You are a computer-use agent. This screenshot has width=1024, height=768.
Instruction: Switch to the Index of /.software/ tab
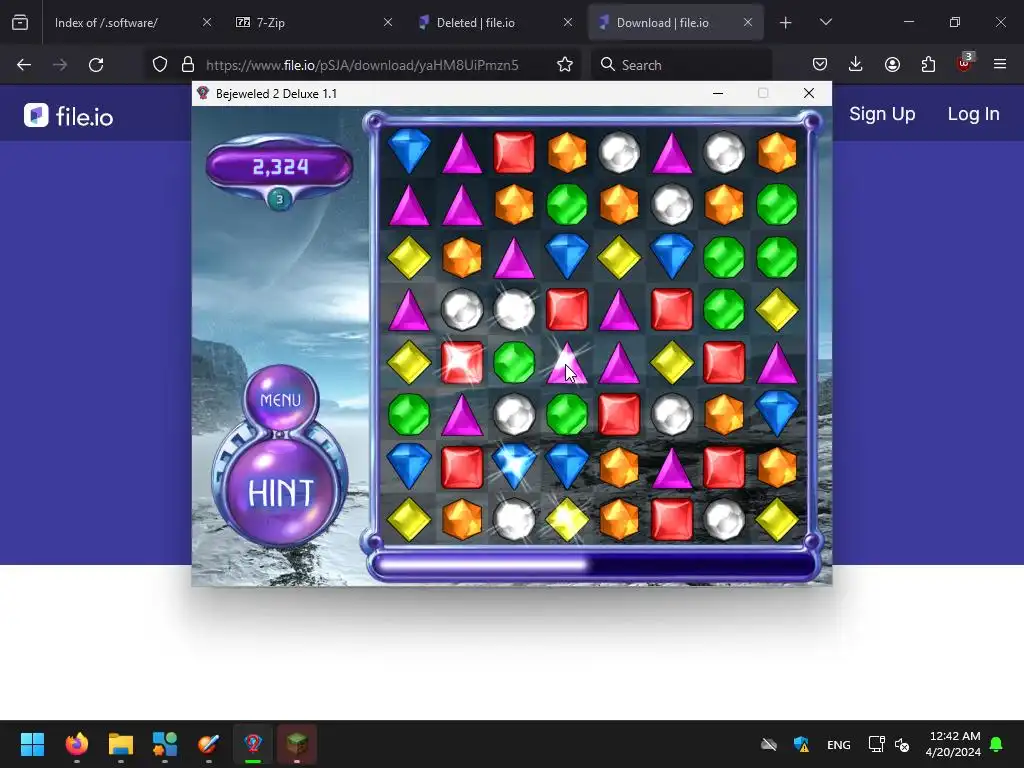tap(131, 22)
